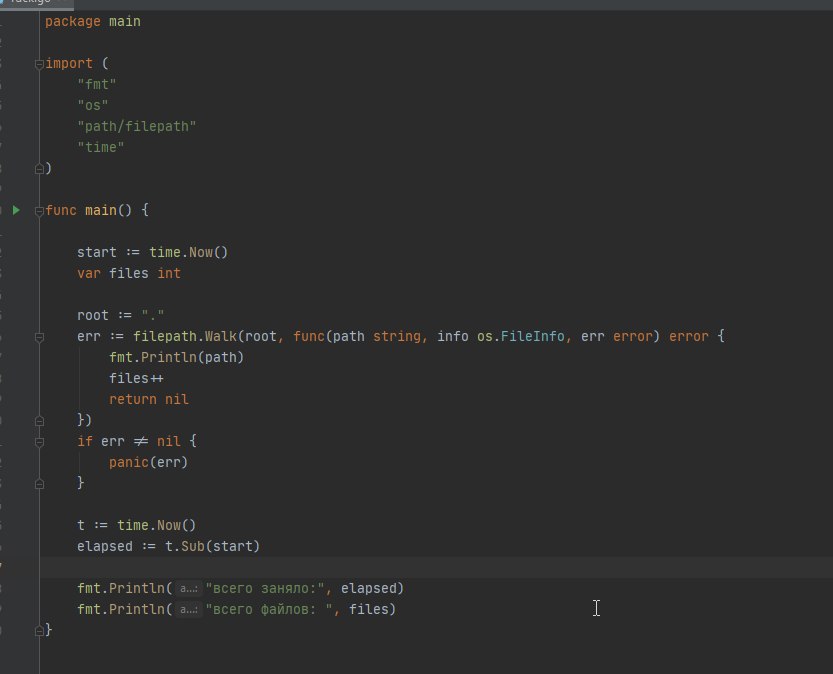Click the "os" import string
Image resolution: width=833 pixels, height=674 pixels.
(92, 105)
